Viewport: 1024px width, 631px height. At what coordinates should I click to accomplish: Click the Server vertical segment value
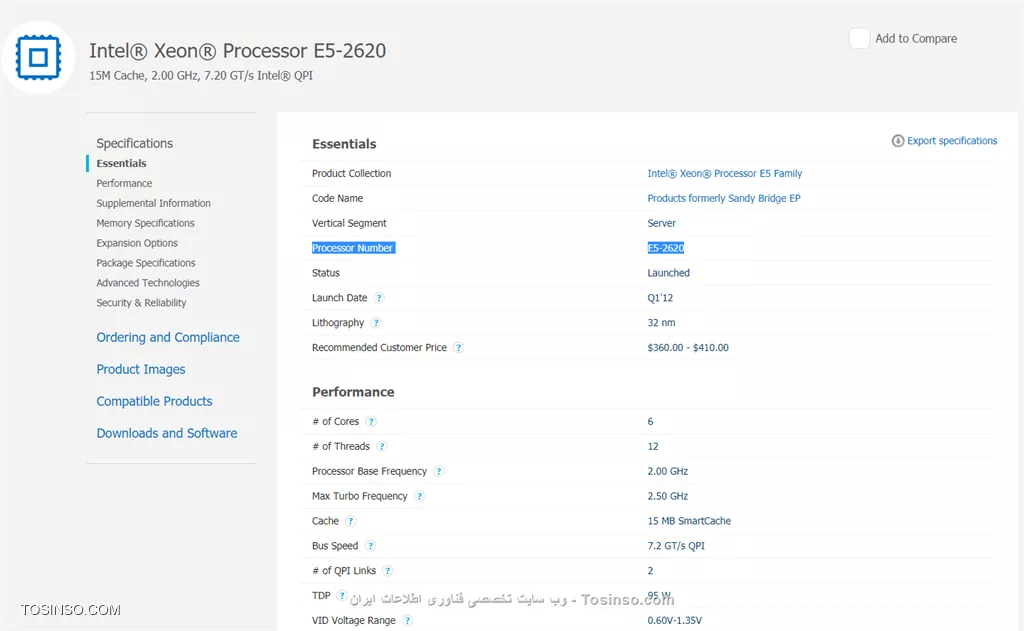pos(662,223)
